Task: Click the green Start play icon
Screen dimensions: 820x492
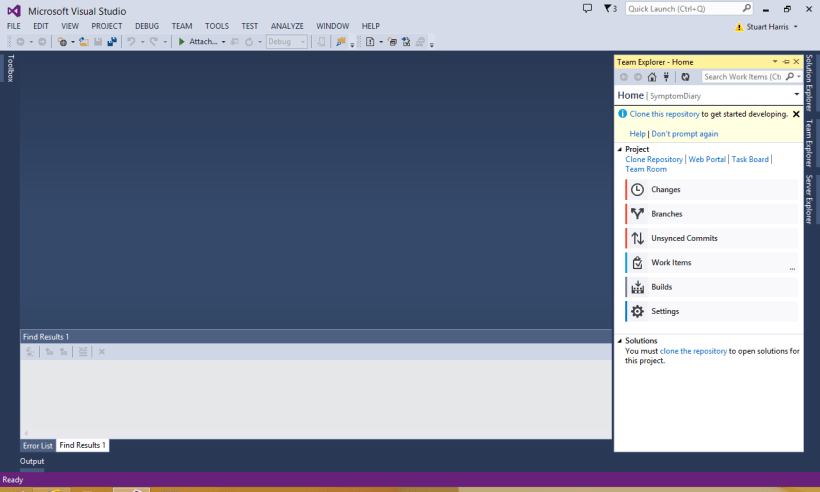Action: pos(181,42)
